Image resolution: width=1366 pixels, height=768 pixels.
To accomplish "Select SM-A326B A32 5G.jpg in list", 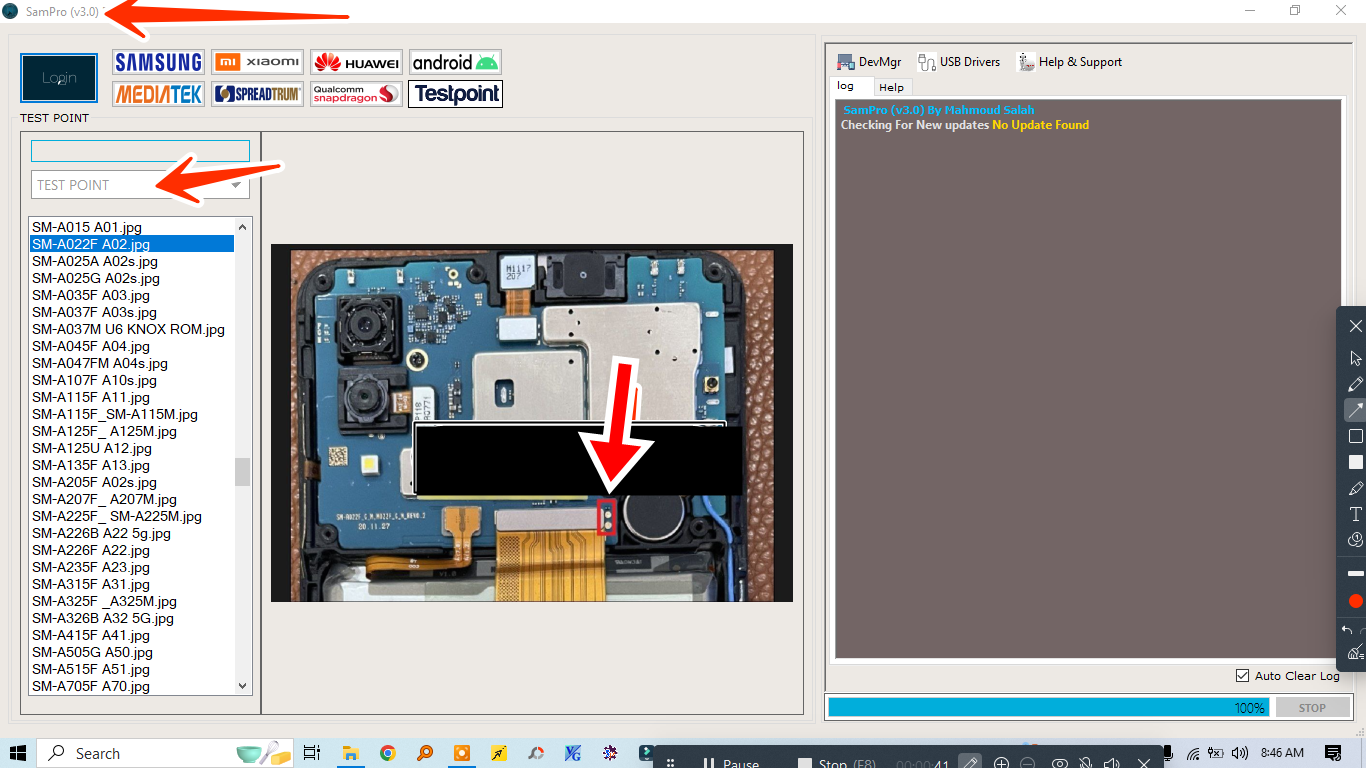I will (132, 618).
